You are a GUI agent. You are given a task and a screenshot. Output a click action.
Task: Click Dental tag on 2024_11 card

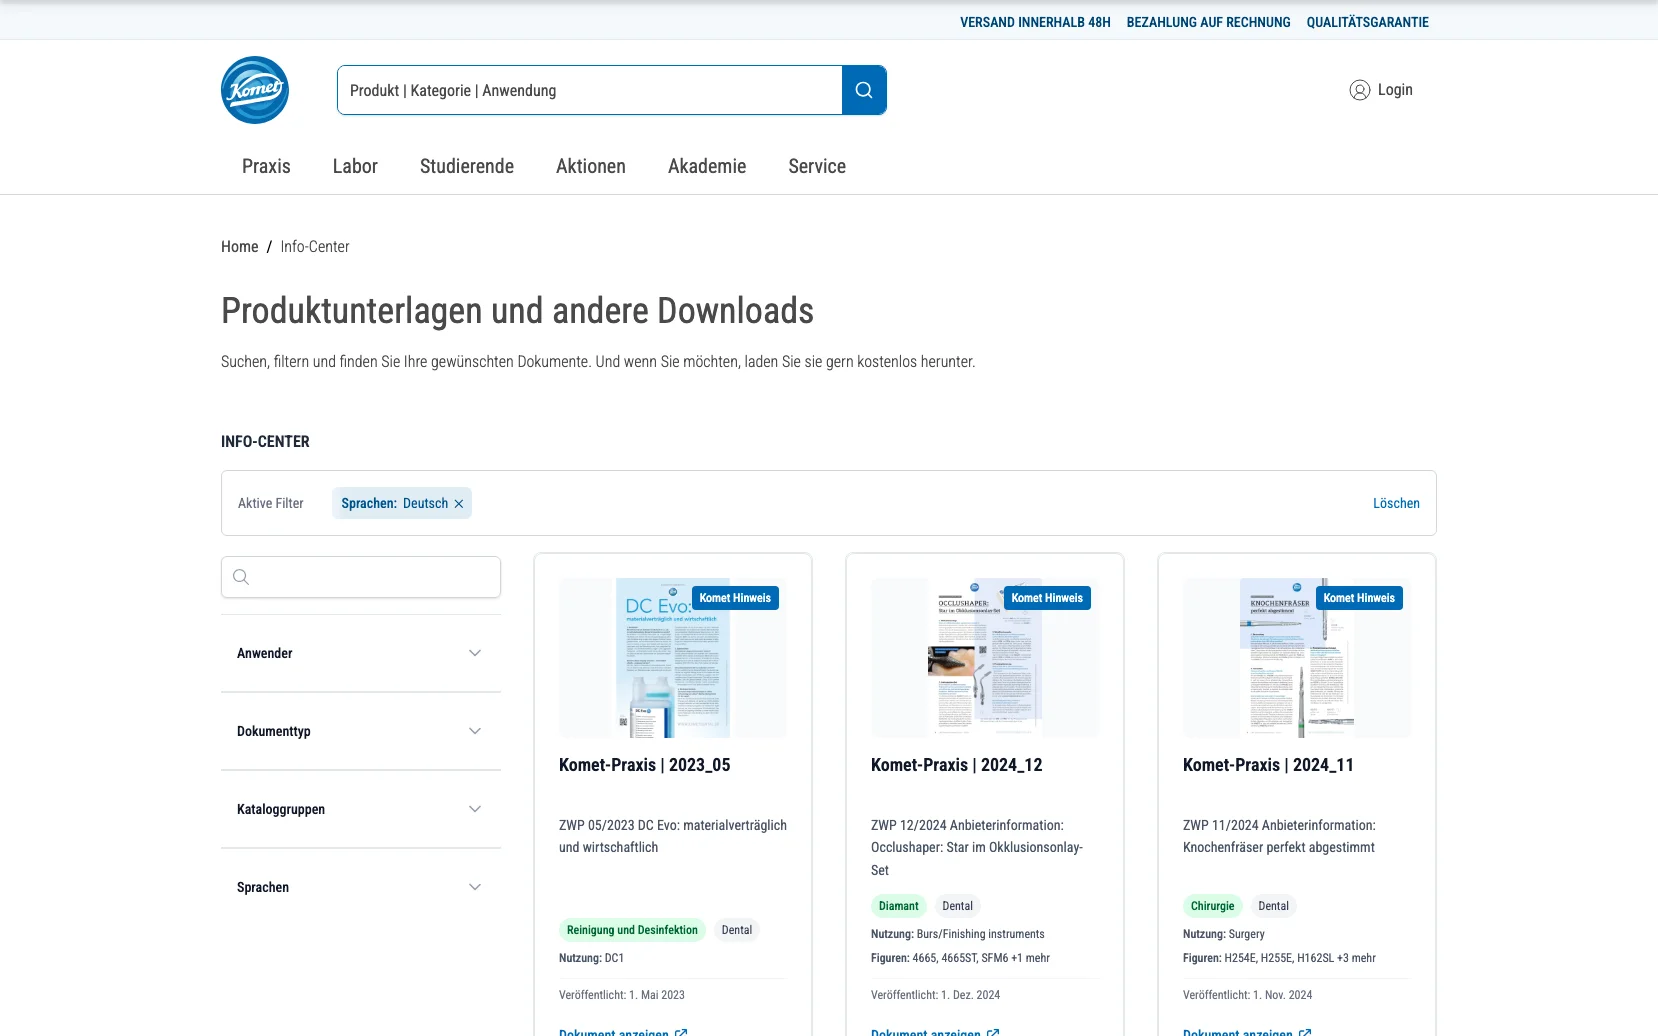[x=1273, y=906]
